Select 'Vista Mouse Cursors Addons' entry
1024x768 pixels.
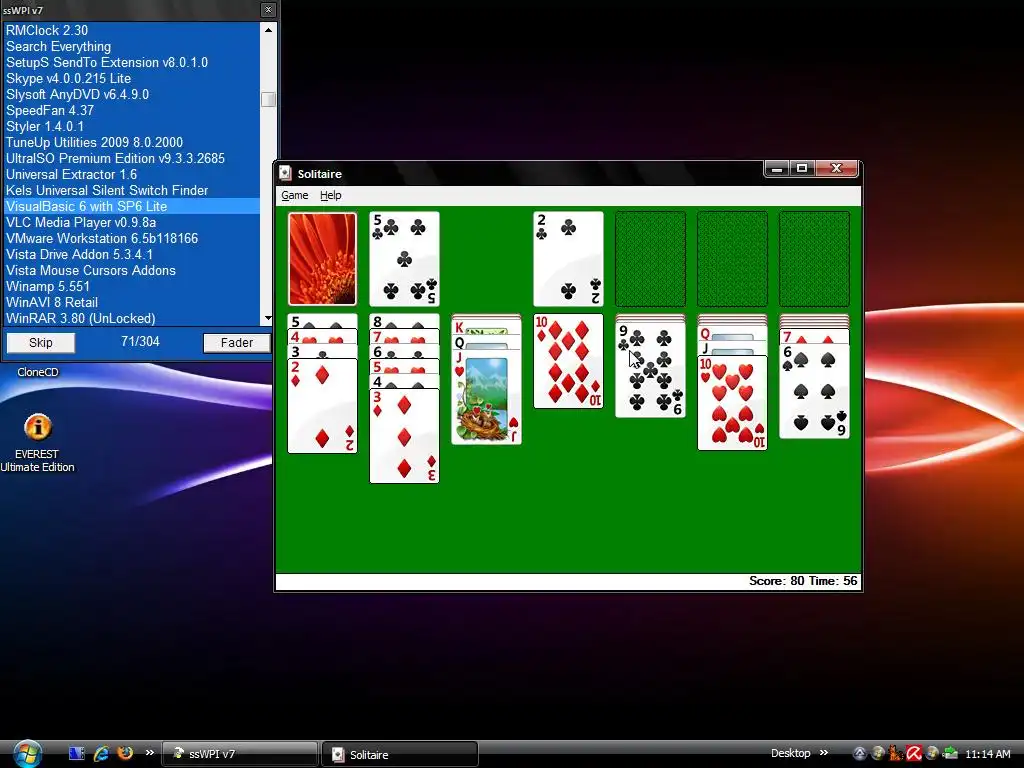pos(131,270)
